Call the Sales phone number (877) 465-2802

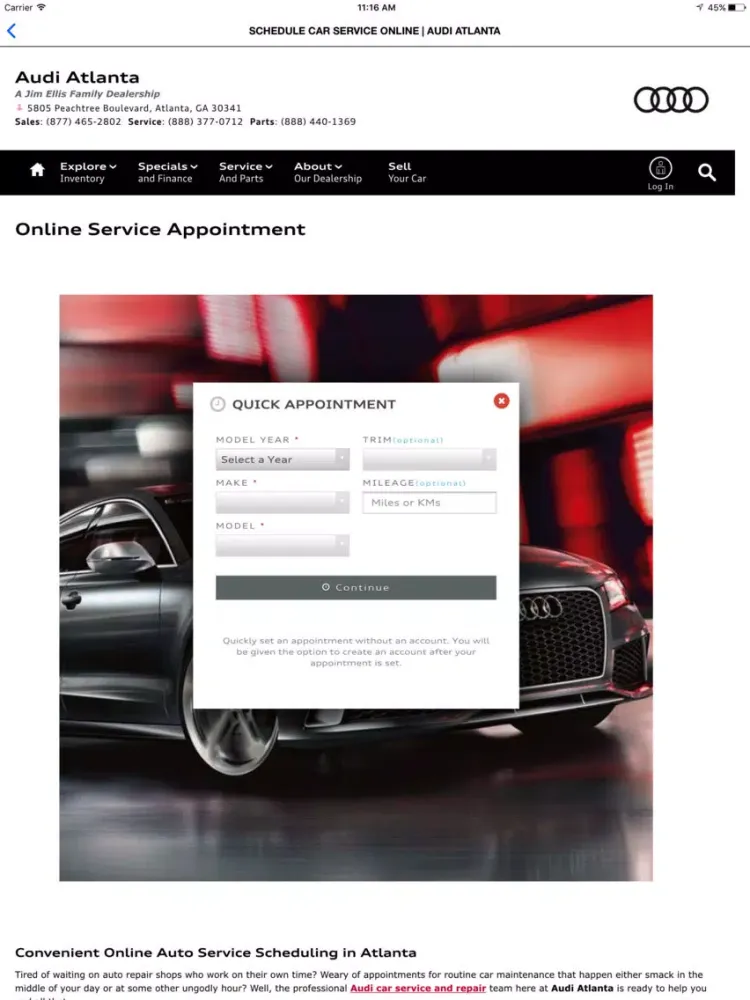[x=83, y=121]
